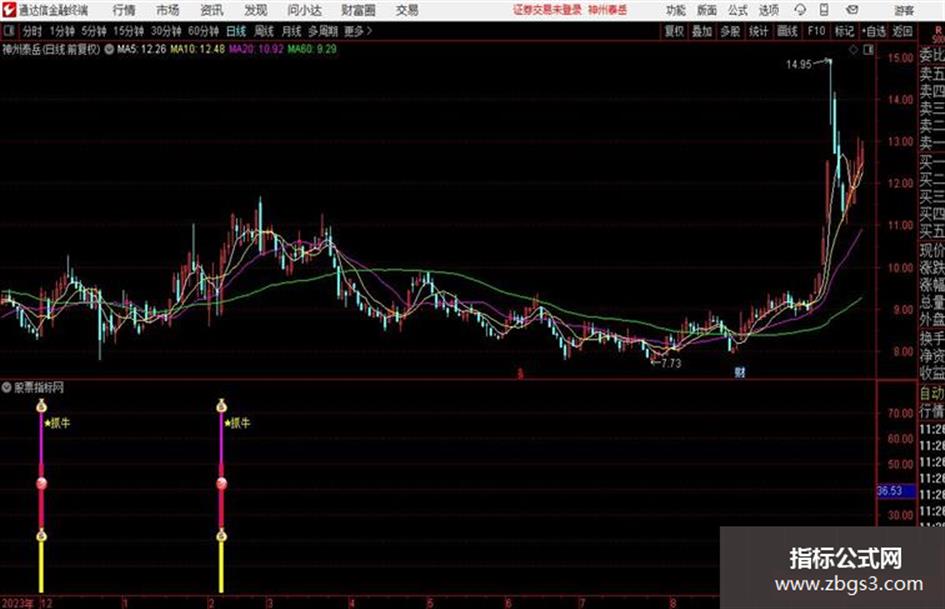The image size is (945, 609).
Task: Open the 版面 menu
Action: pos(706,10)
